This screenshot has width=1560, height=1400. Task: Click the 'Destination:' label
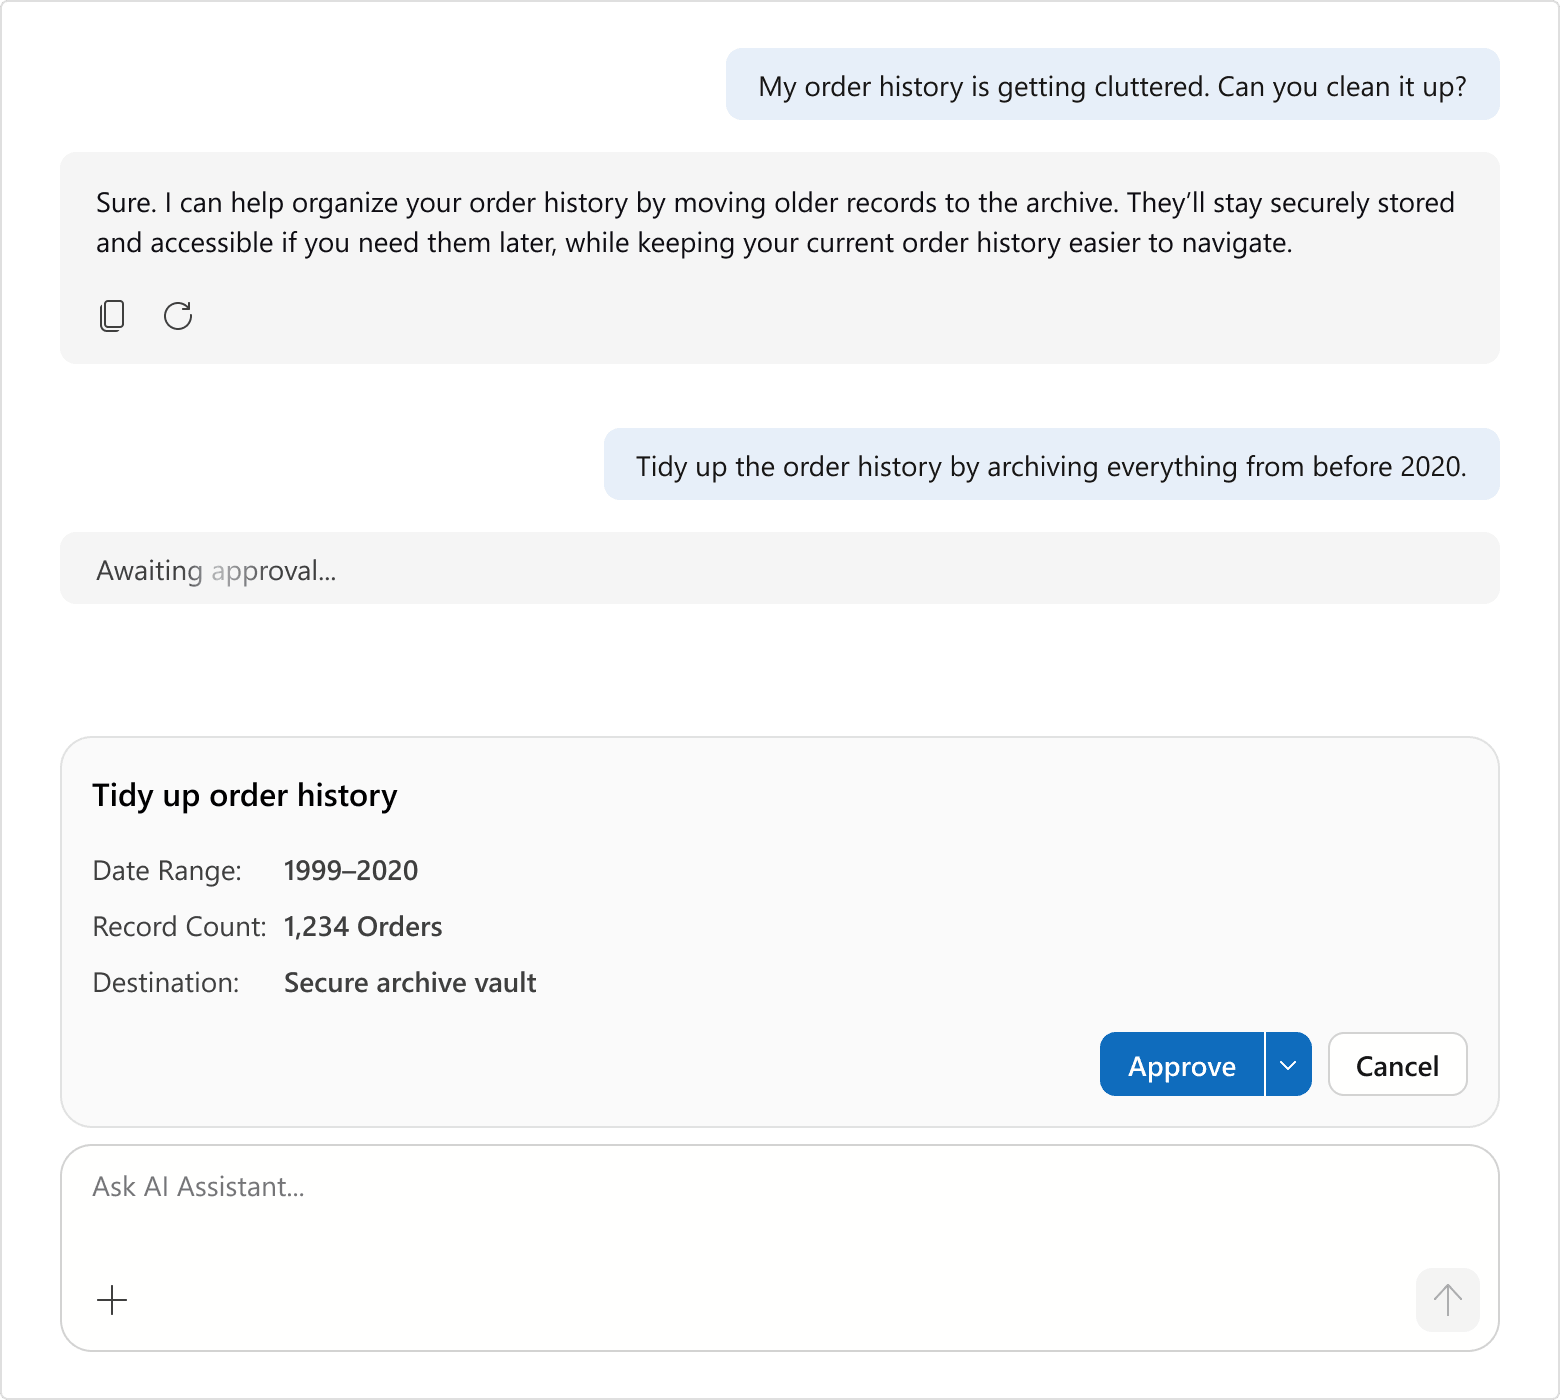click(x=166, y=982)
